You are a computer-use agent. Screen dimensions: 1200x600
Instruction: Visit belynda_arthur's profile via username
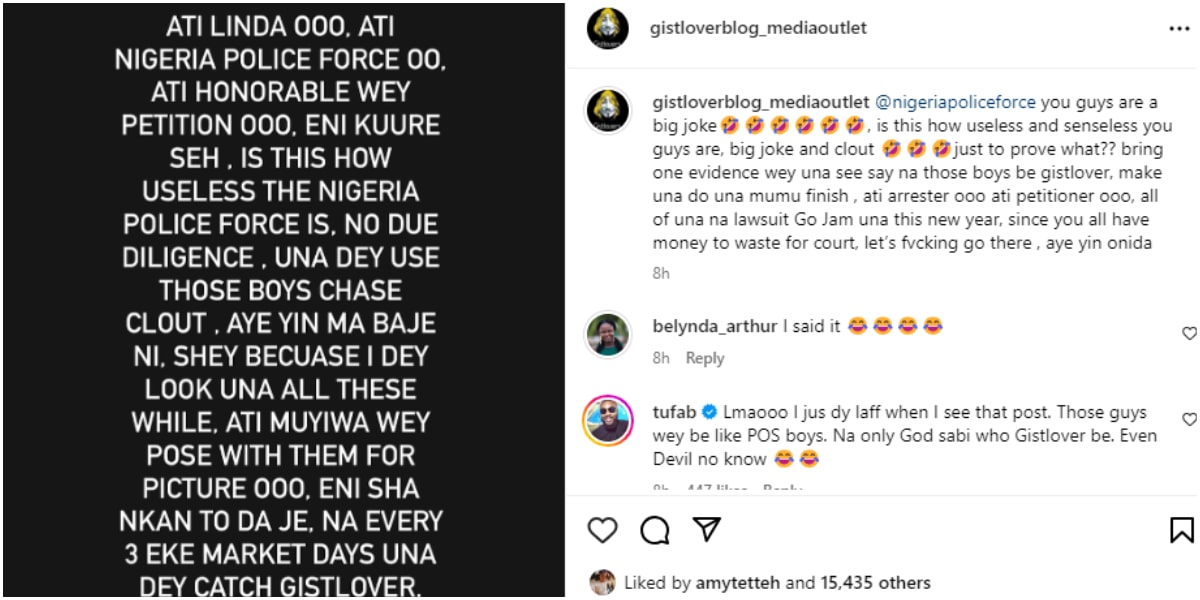(714, 326)
